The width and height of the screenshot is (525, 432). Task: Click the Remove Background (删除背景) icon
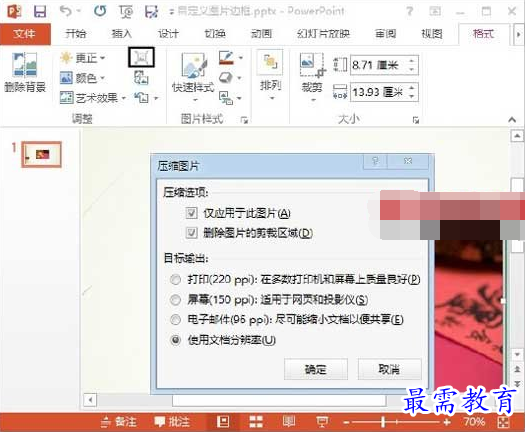(24, 65)
